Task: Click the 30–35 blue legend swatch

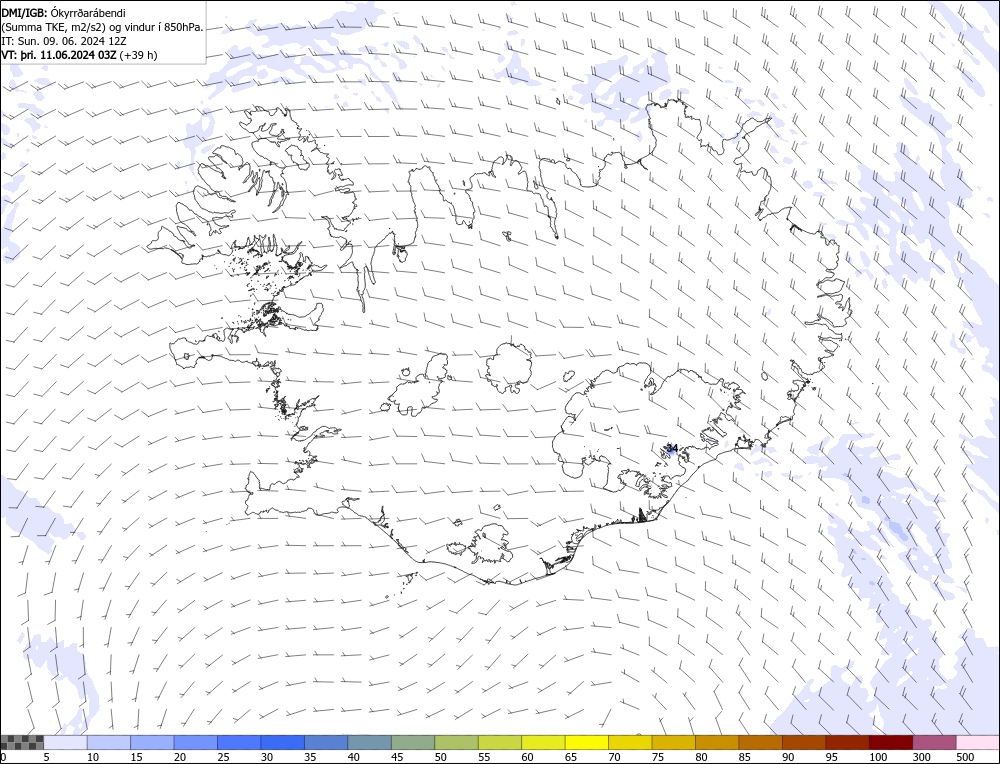Action: 283,742
